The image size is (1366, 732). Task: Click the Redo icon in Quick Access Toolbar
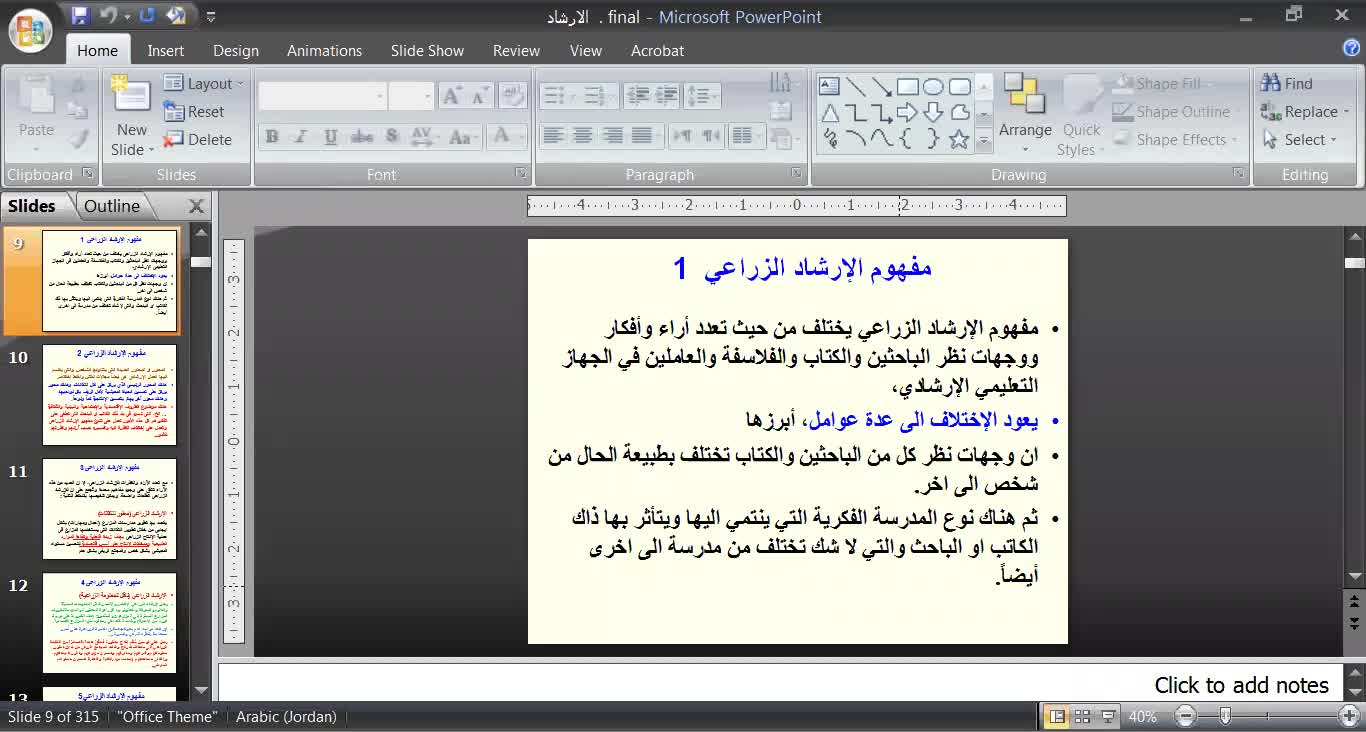(147, 16)
